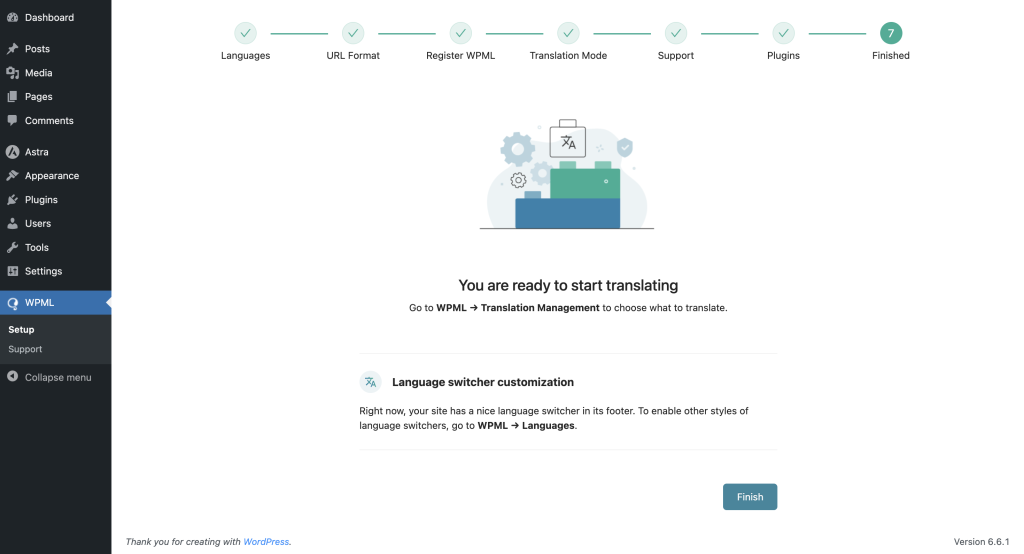The height and width of the screenshot is (554, 1024).
Task: Click the Tools wrench icon
Action: [x=12, y=248]
